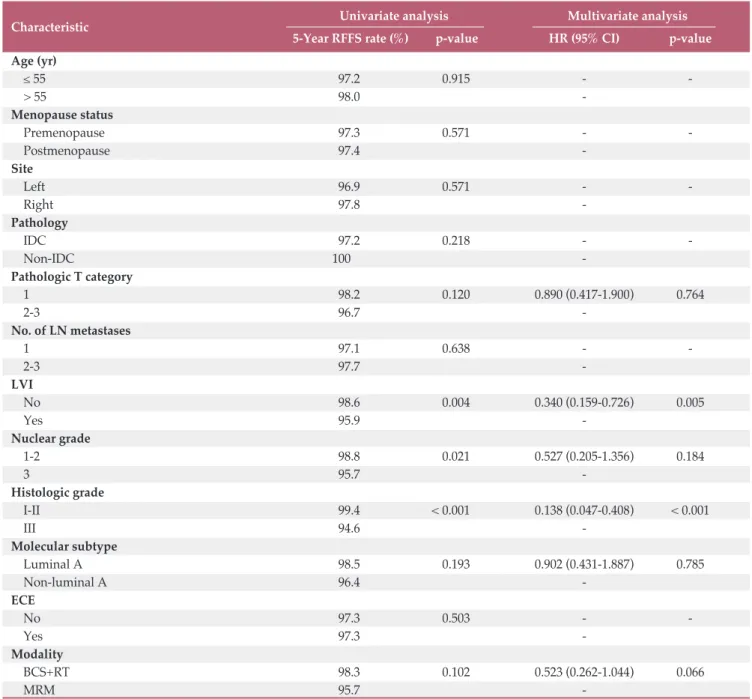Select the 0.503 p-value cell
This screenshot has width=752, height=699.
coord(456,618)
